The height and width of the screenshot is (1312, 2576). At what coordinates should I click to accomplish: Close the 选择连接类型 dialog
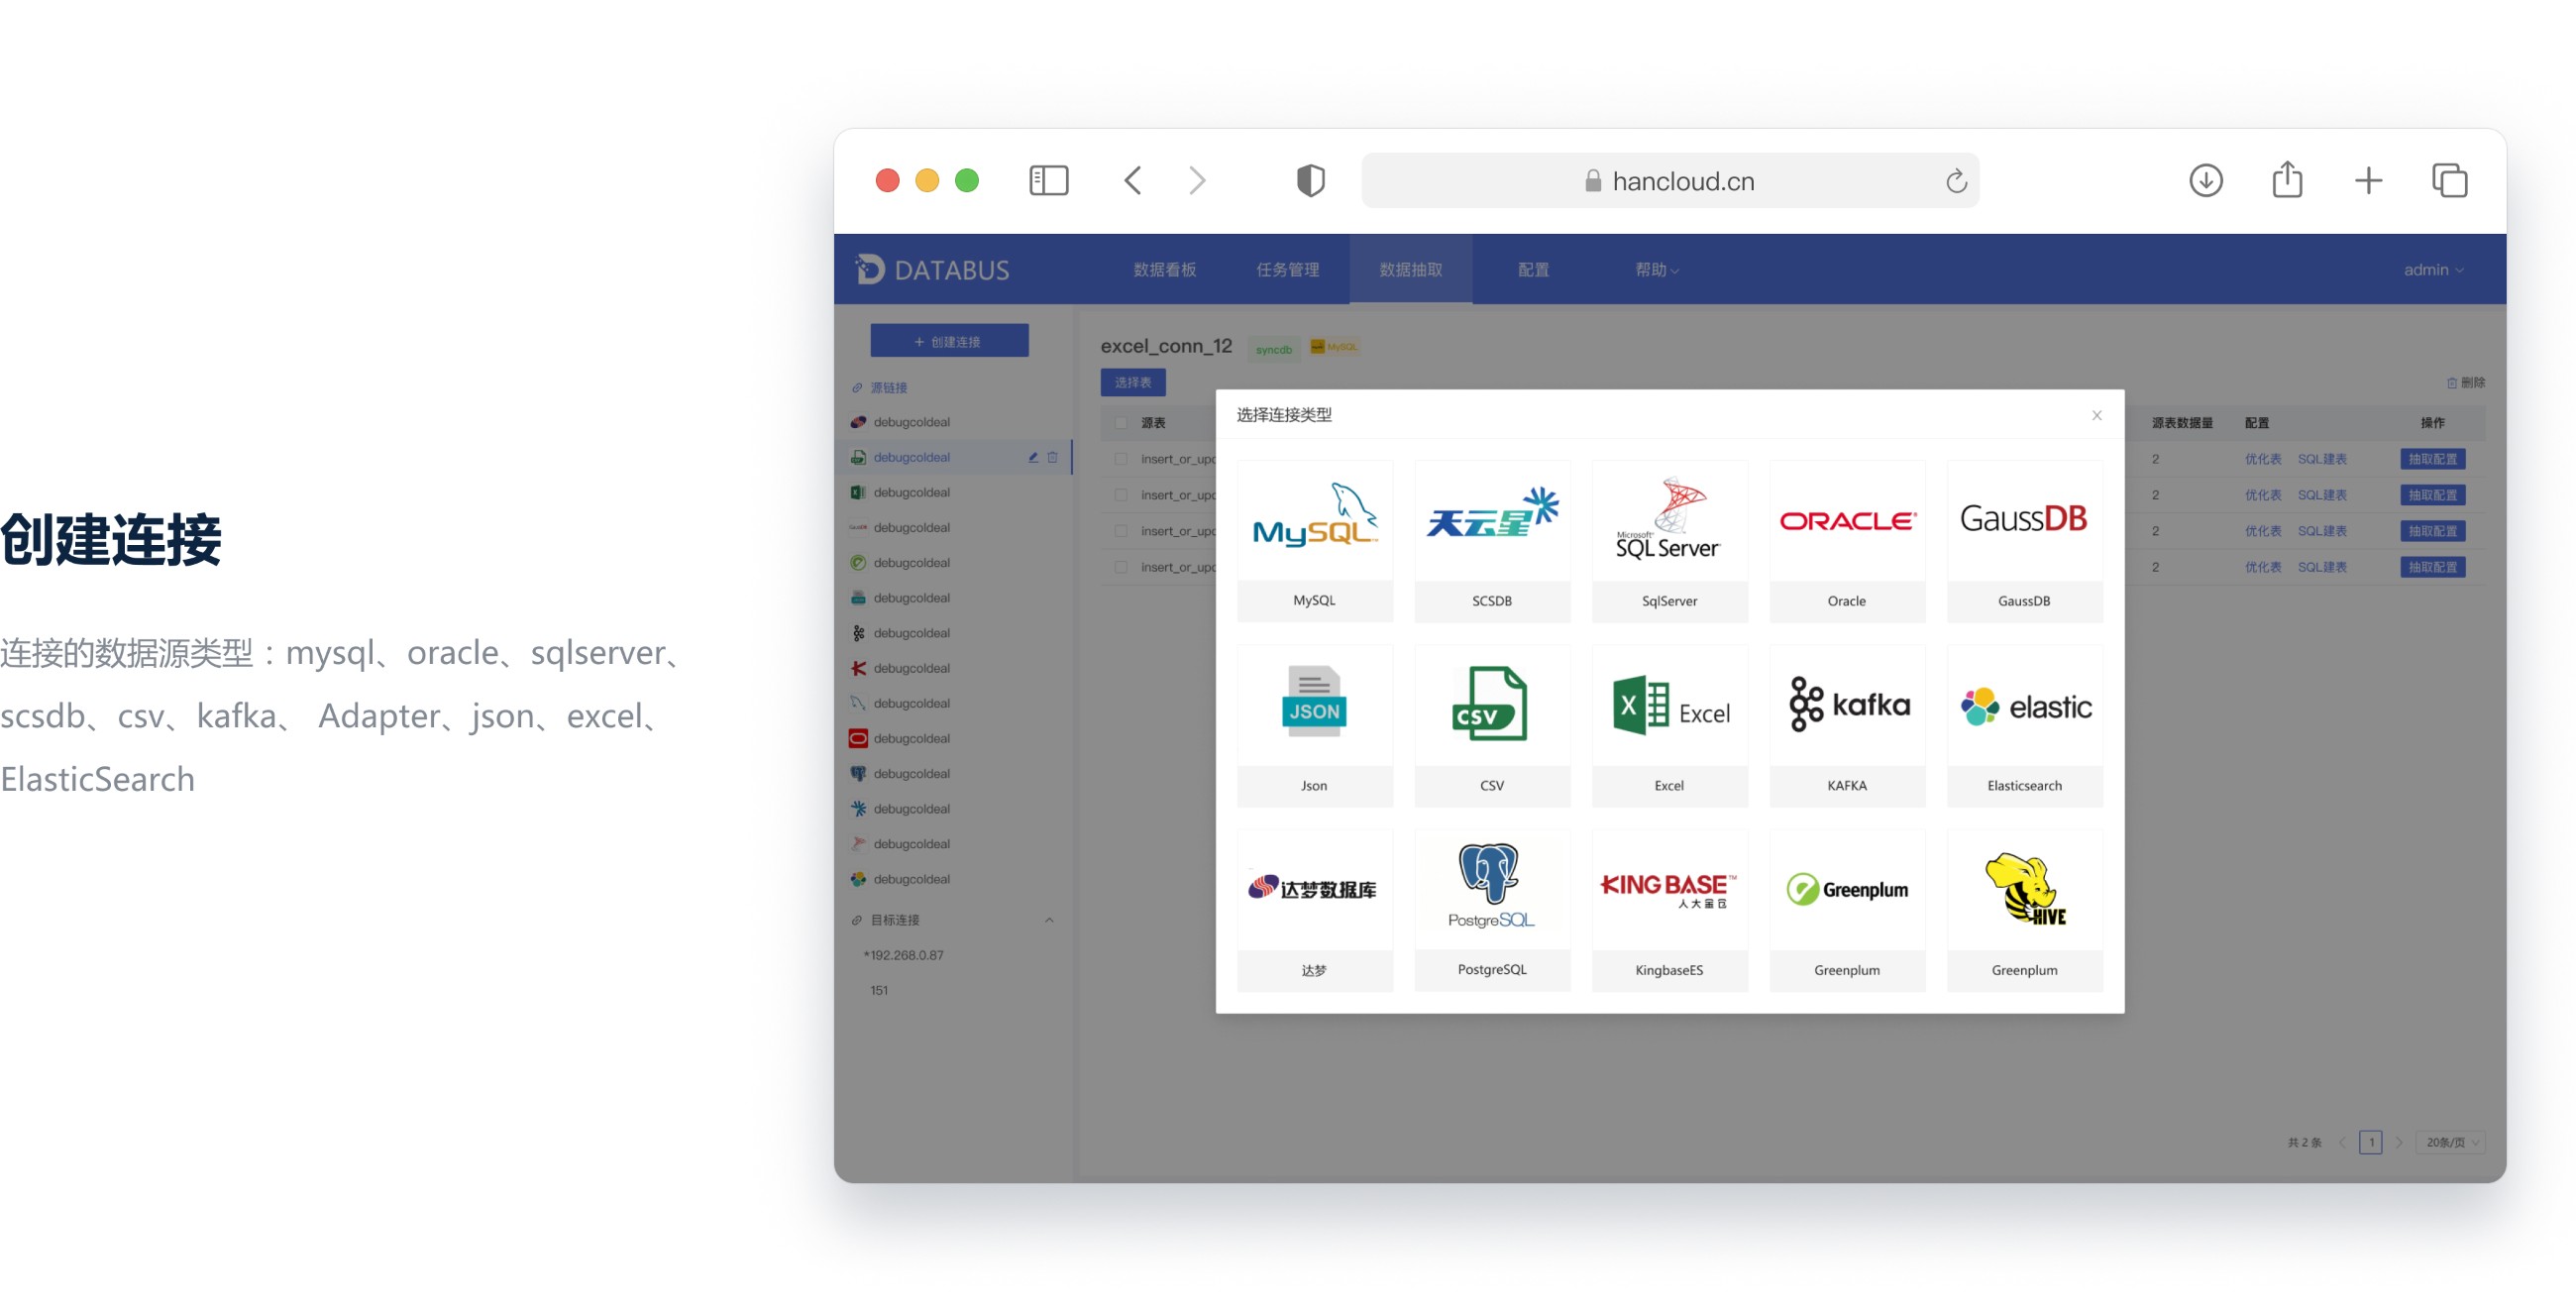coord(2096,415)
